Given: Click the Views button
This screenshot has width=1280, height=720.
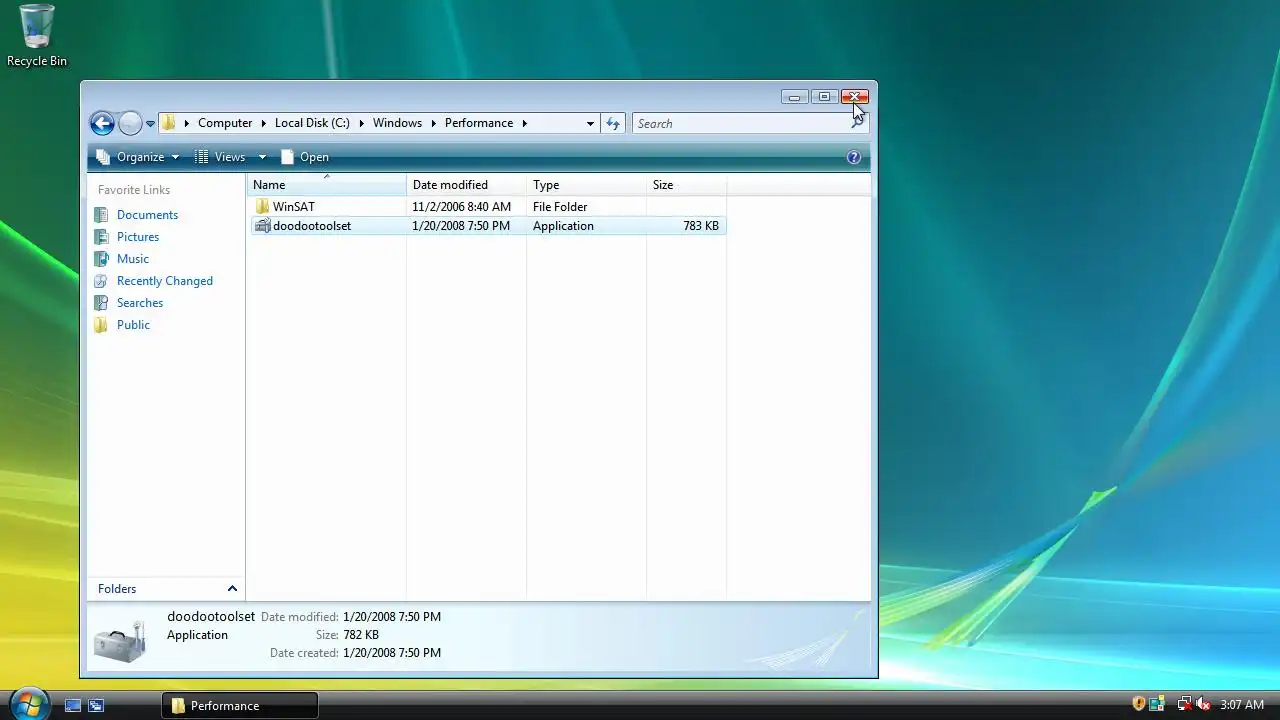Looking at the screenshot, I should [220, 157].
